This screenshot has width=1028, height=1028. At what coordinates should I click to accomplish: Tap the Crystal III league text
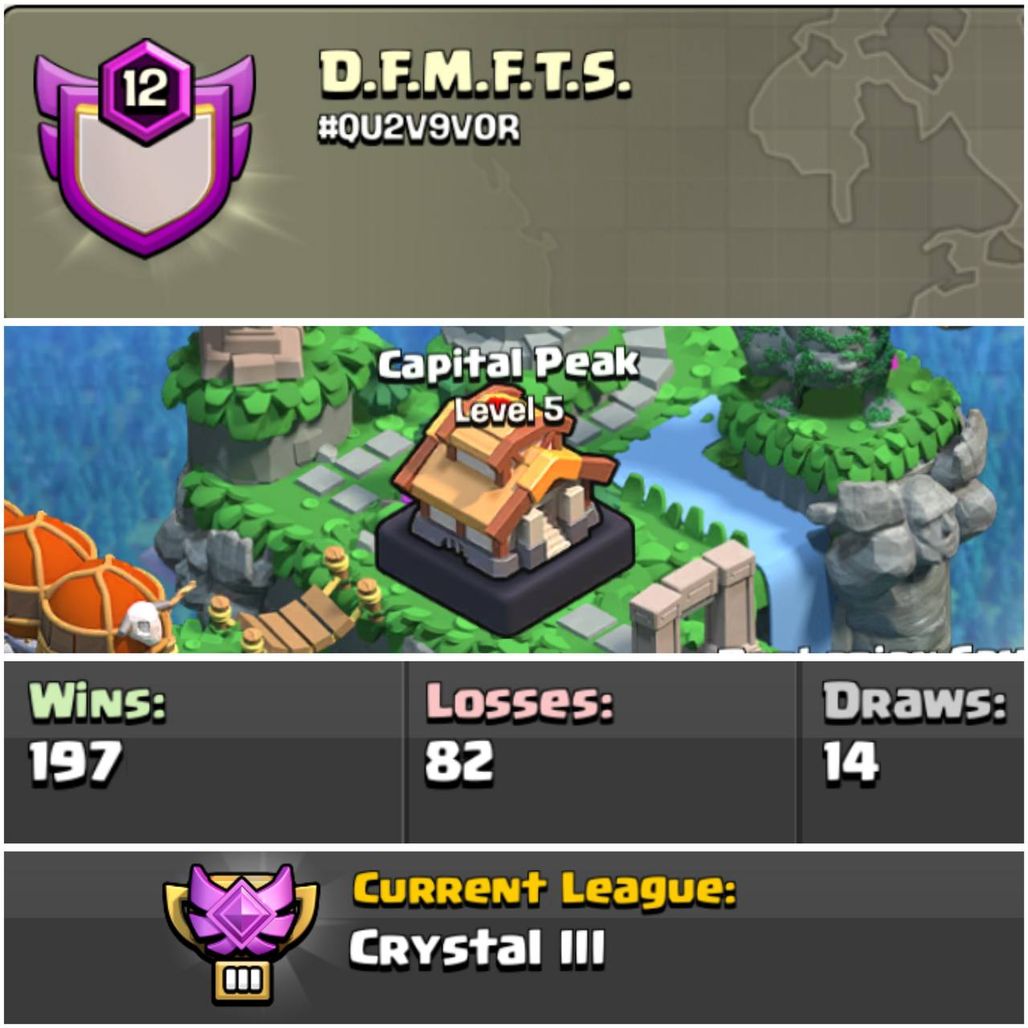click(x=477, y=948)
